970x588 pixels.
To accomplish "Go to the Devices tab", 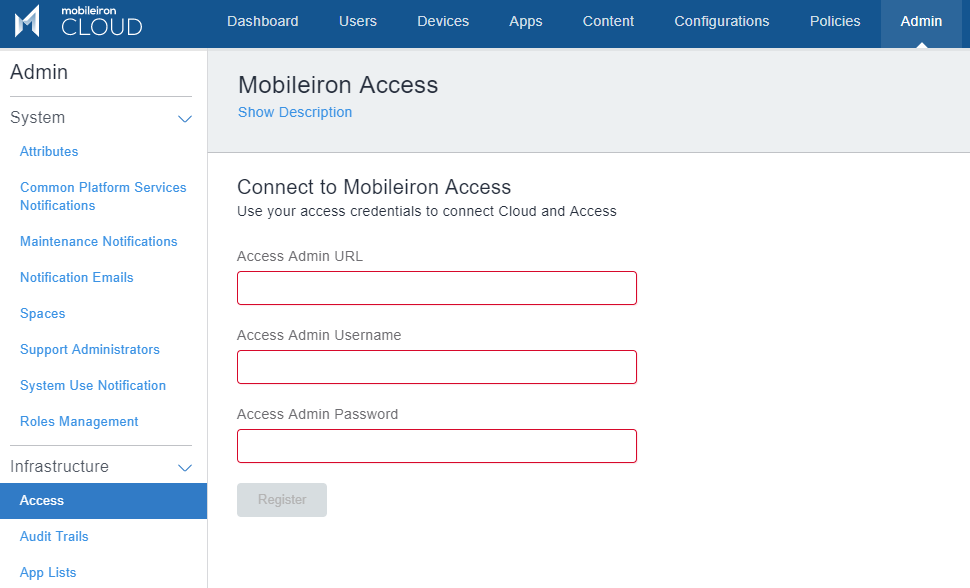I will 443,22.
